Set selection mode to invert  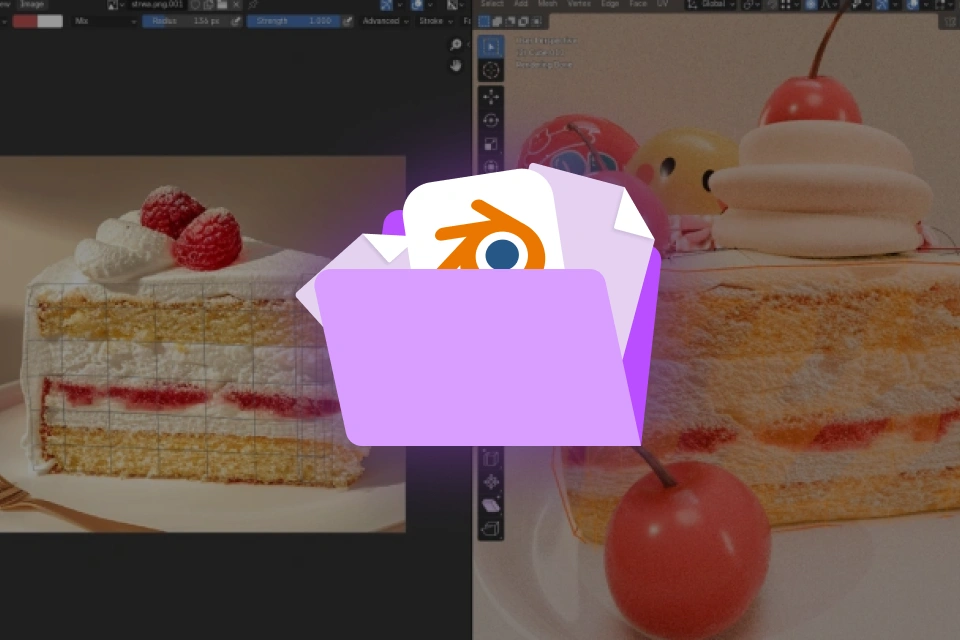point(523,21)
